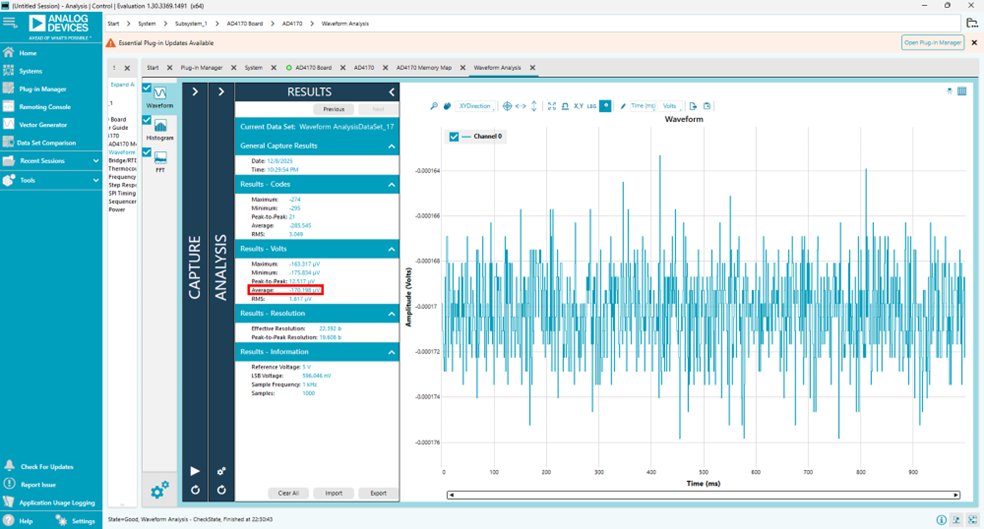
Task: Toggle the Histogram plot checkbox
Action: point(147,120)
